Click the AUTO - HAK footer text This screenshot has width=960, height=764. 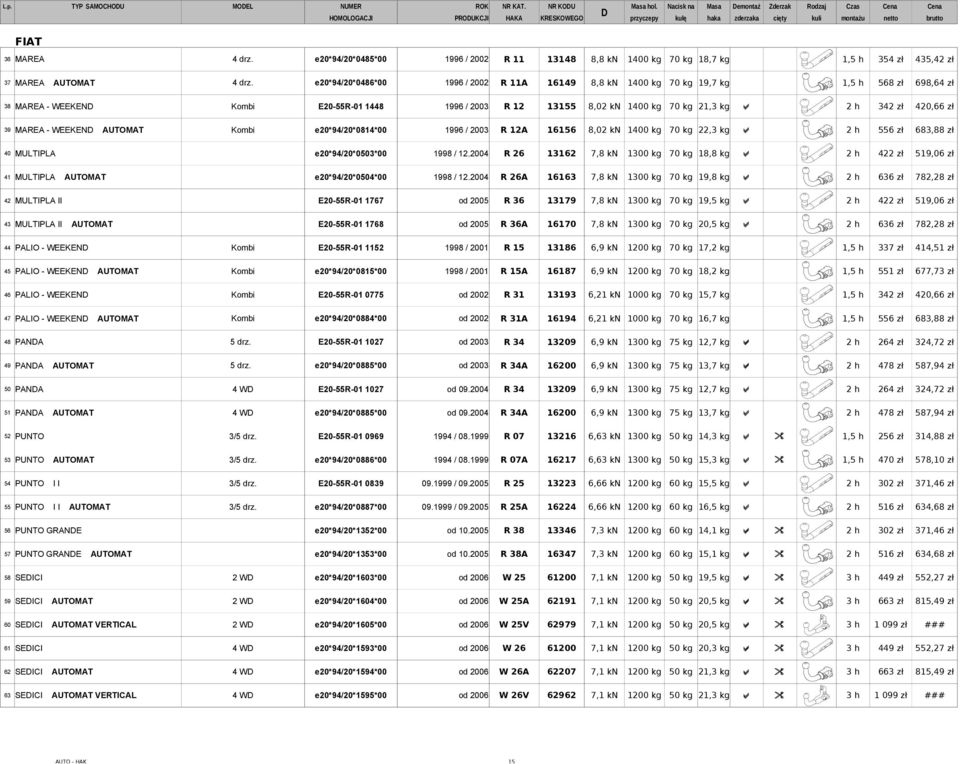[x=71, y=761]
